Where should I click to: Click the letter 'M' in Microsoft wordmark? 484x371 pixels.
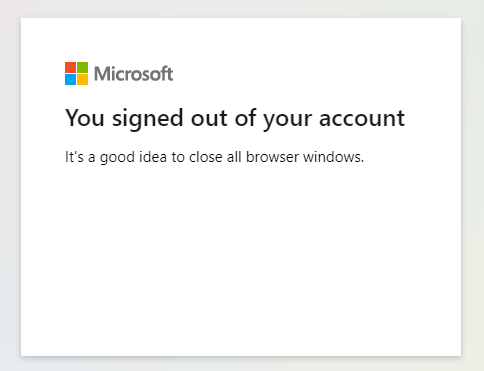point(102,74)
